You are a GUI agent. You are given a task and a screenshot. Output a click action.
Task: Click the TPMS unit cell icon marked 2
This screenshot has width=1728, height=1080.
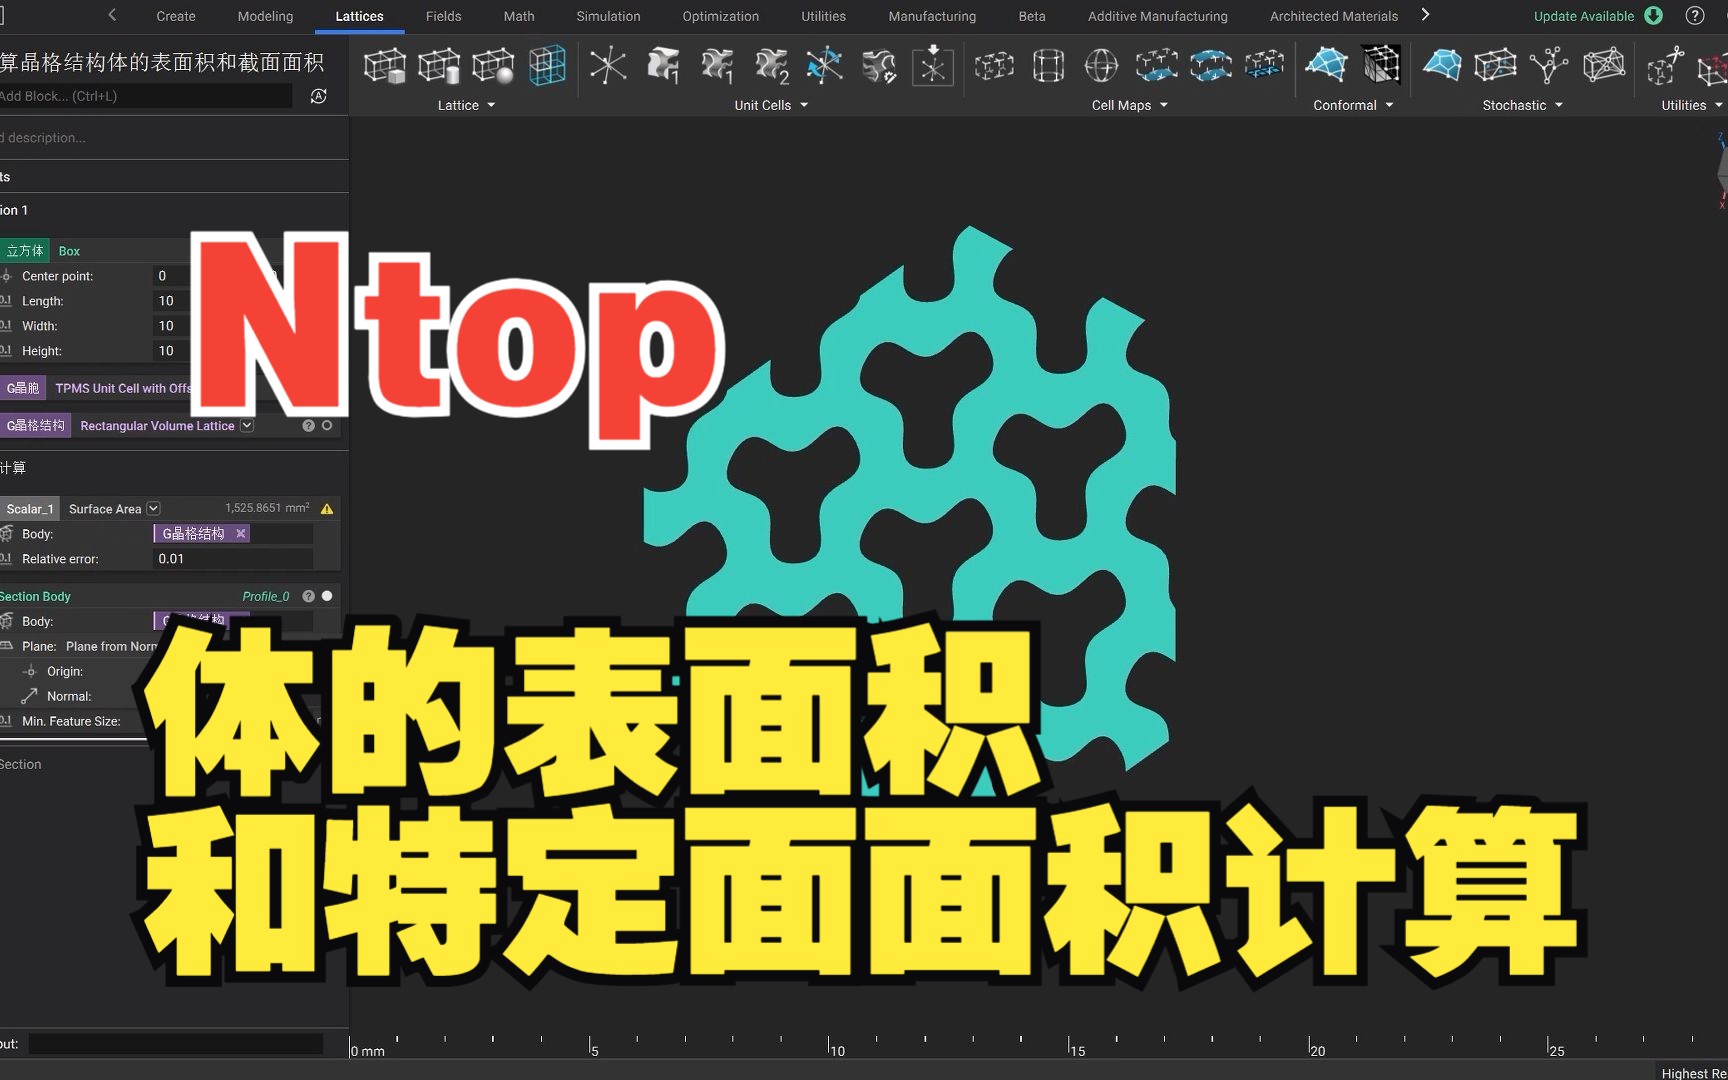click(x=771, y=66)
